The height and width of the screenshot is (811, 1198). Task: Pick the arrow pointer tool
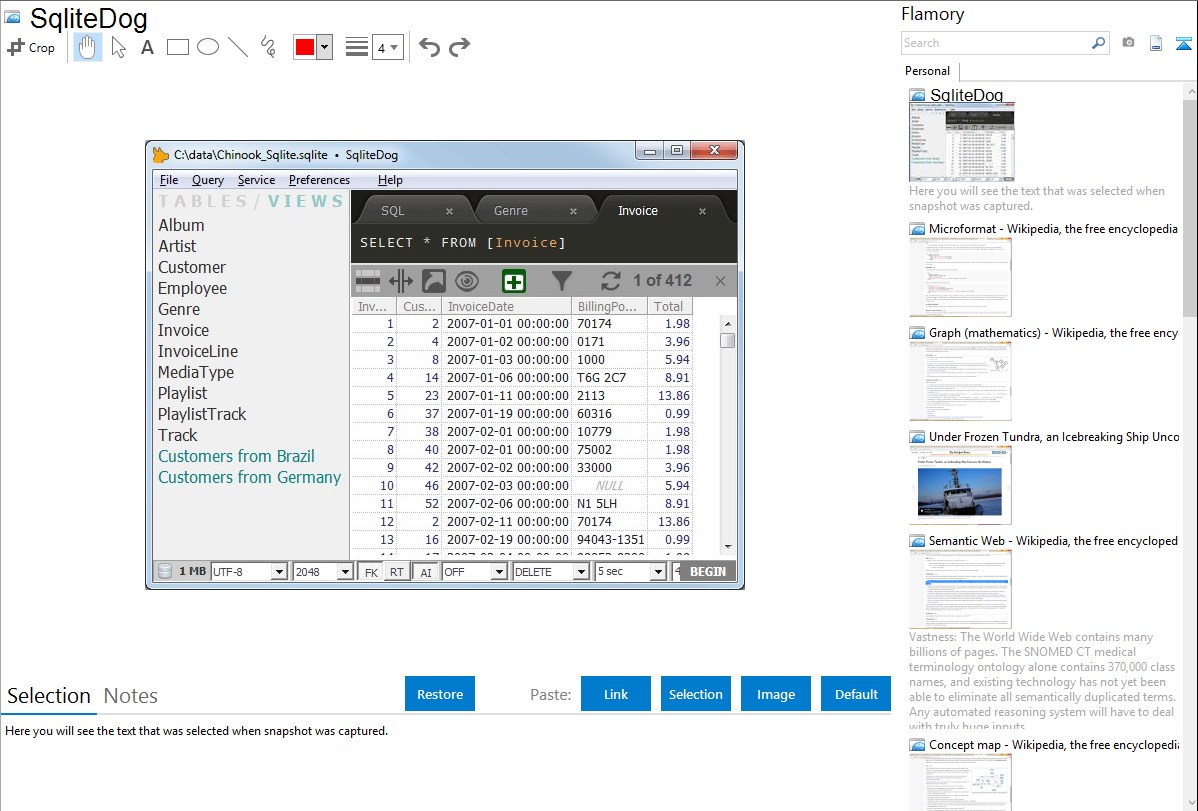118,47
